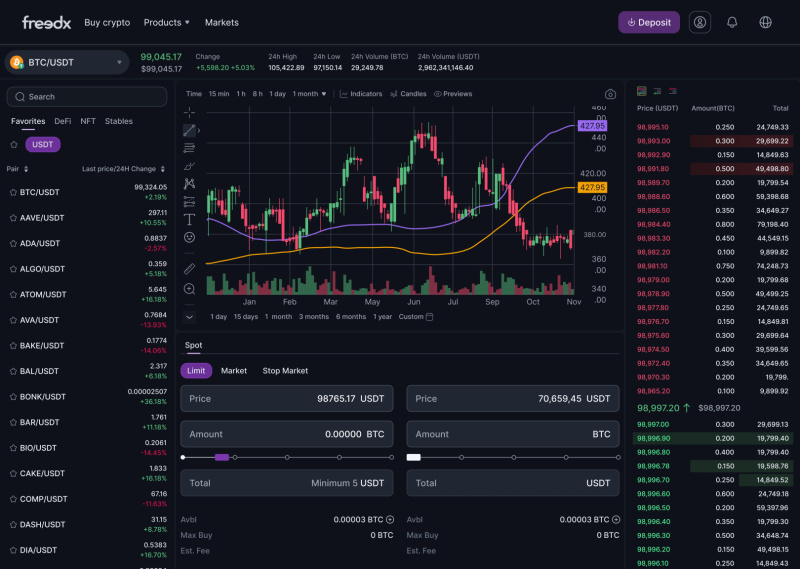Screen dimensions: 800x569
Task: Favorite the BONK/USDT pair star
Action: click(x=13, y=397)
